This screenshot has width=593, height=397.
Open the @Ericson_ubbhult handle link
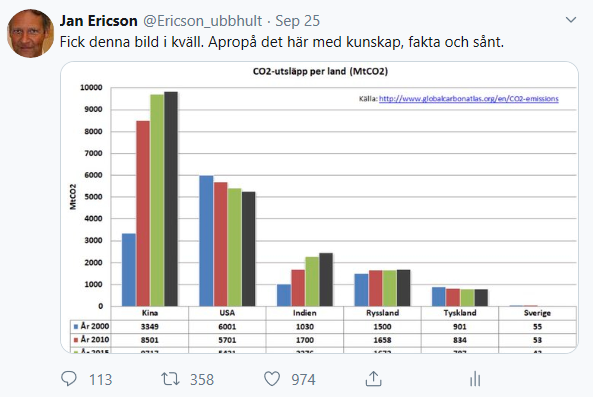pyautogui.click(x=202, y=21)
